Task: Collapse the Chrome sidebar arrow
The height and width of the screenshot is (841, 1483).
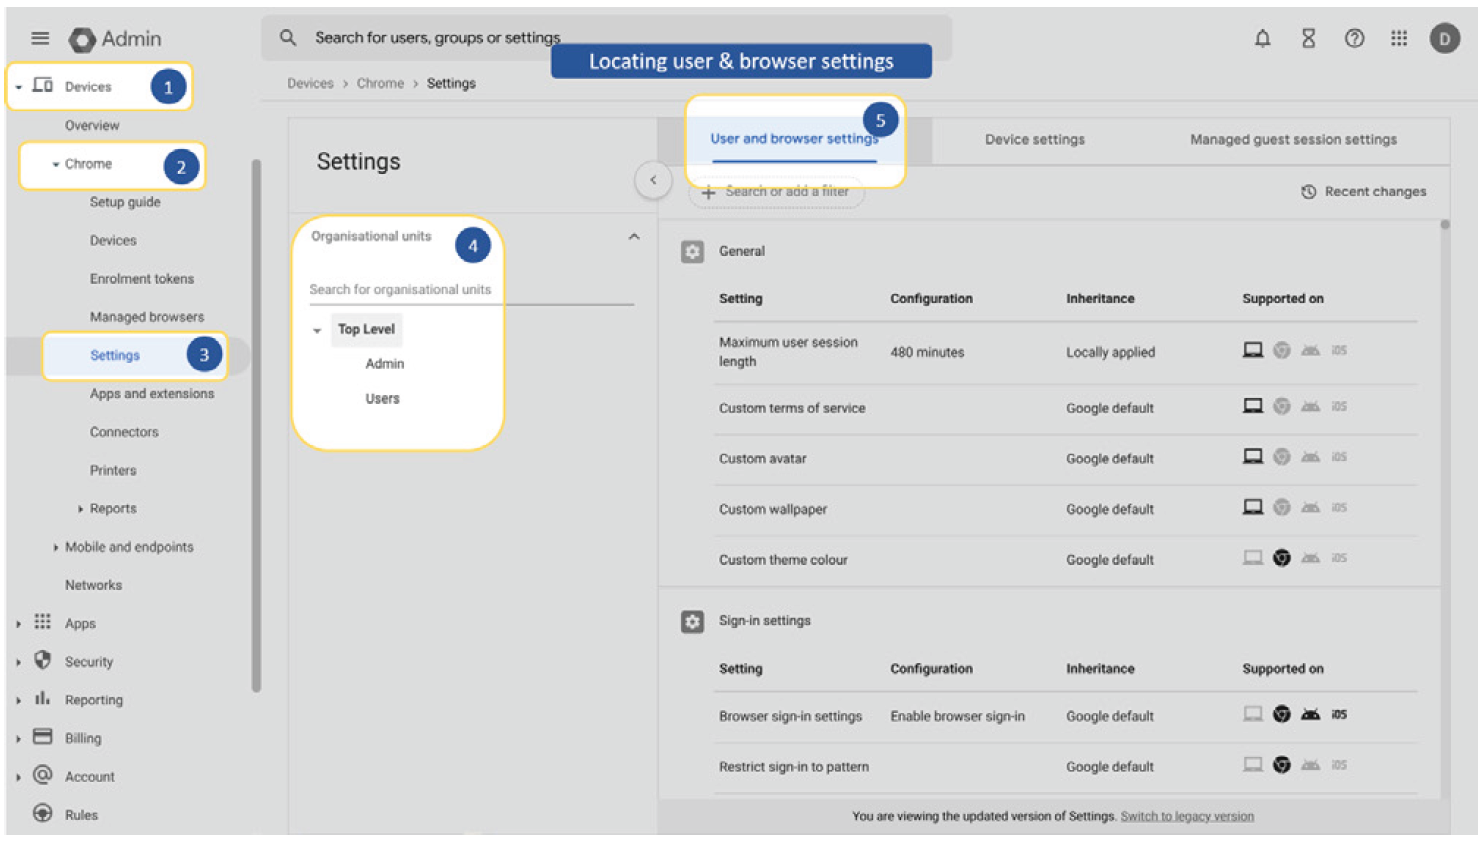Action: (x=56, y=164)
